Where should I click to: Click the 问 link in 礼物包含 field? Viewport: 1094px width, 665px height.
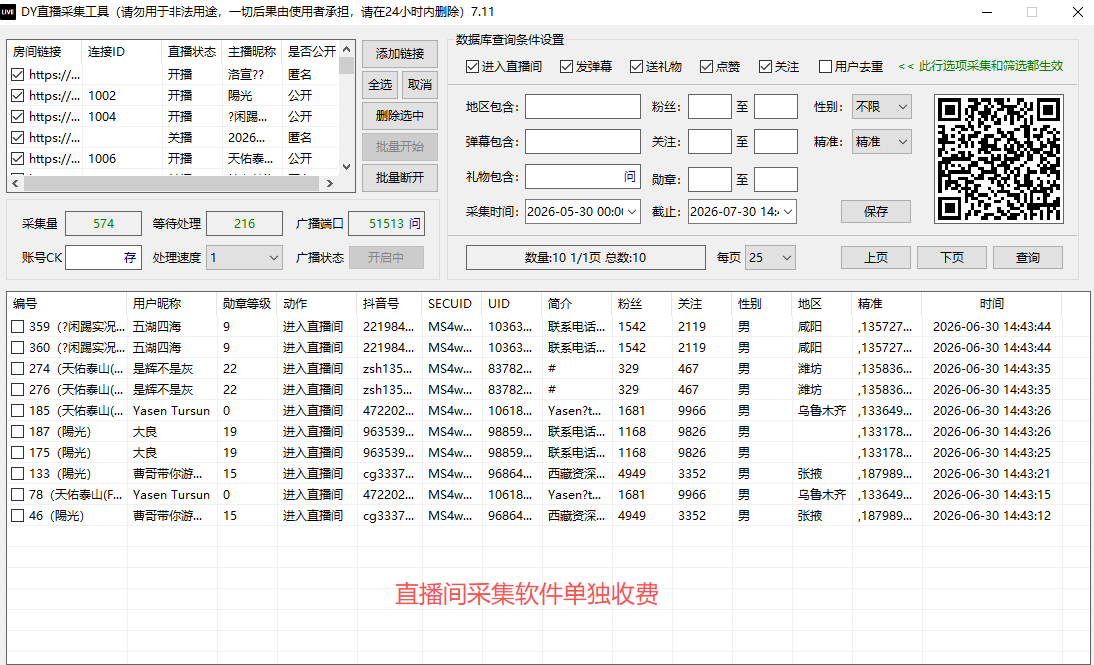pos(629,177)
